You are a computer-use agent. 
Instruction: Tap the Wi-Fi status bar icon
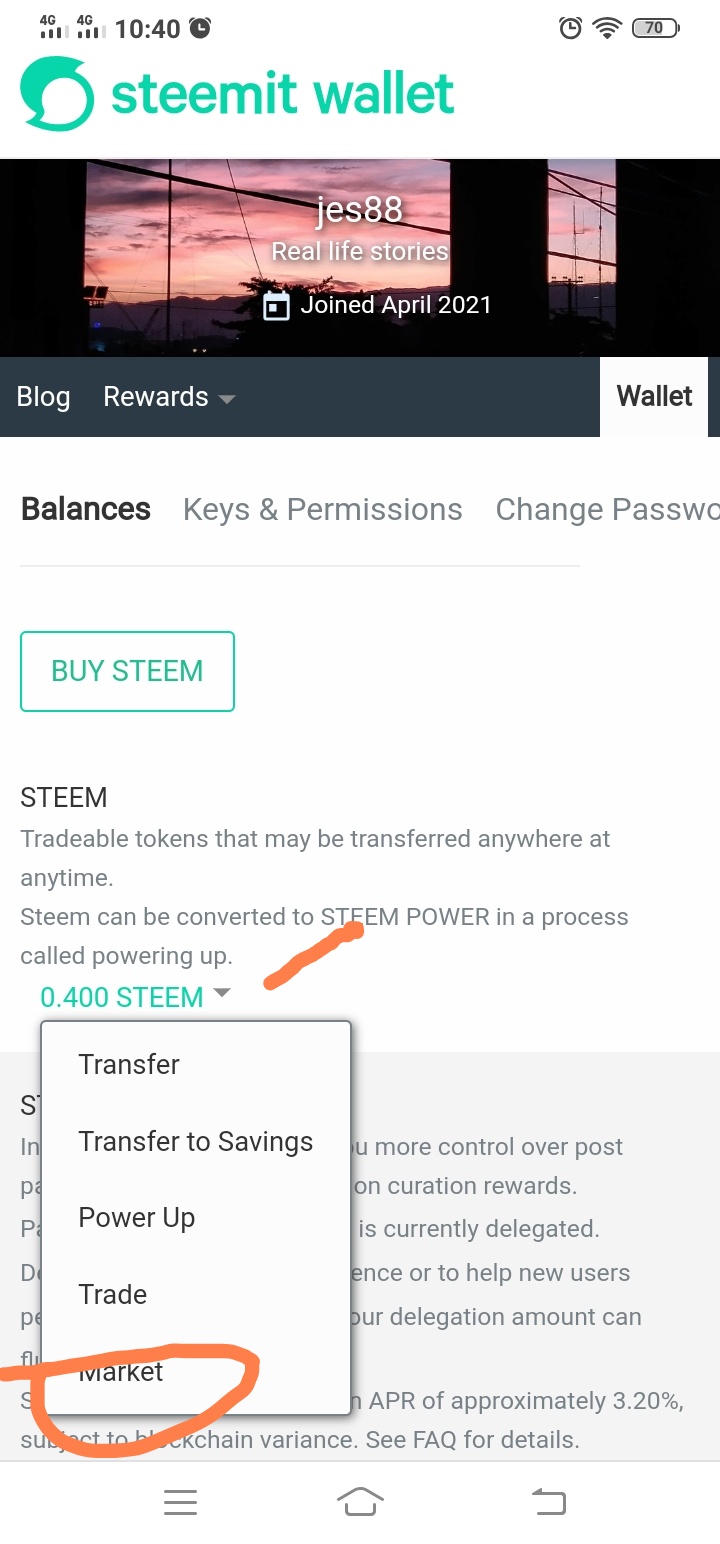(x=607, y=28)
